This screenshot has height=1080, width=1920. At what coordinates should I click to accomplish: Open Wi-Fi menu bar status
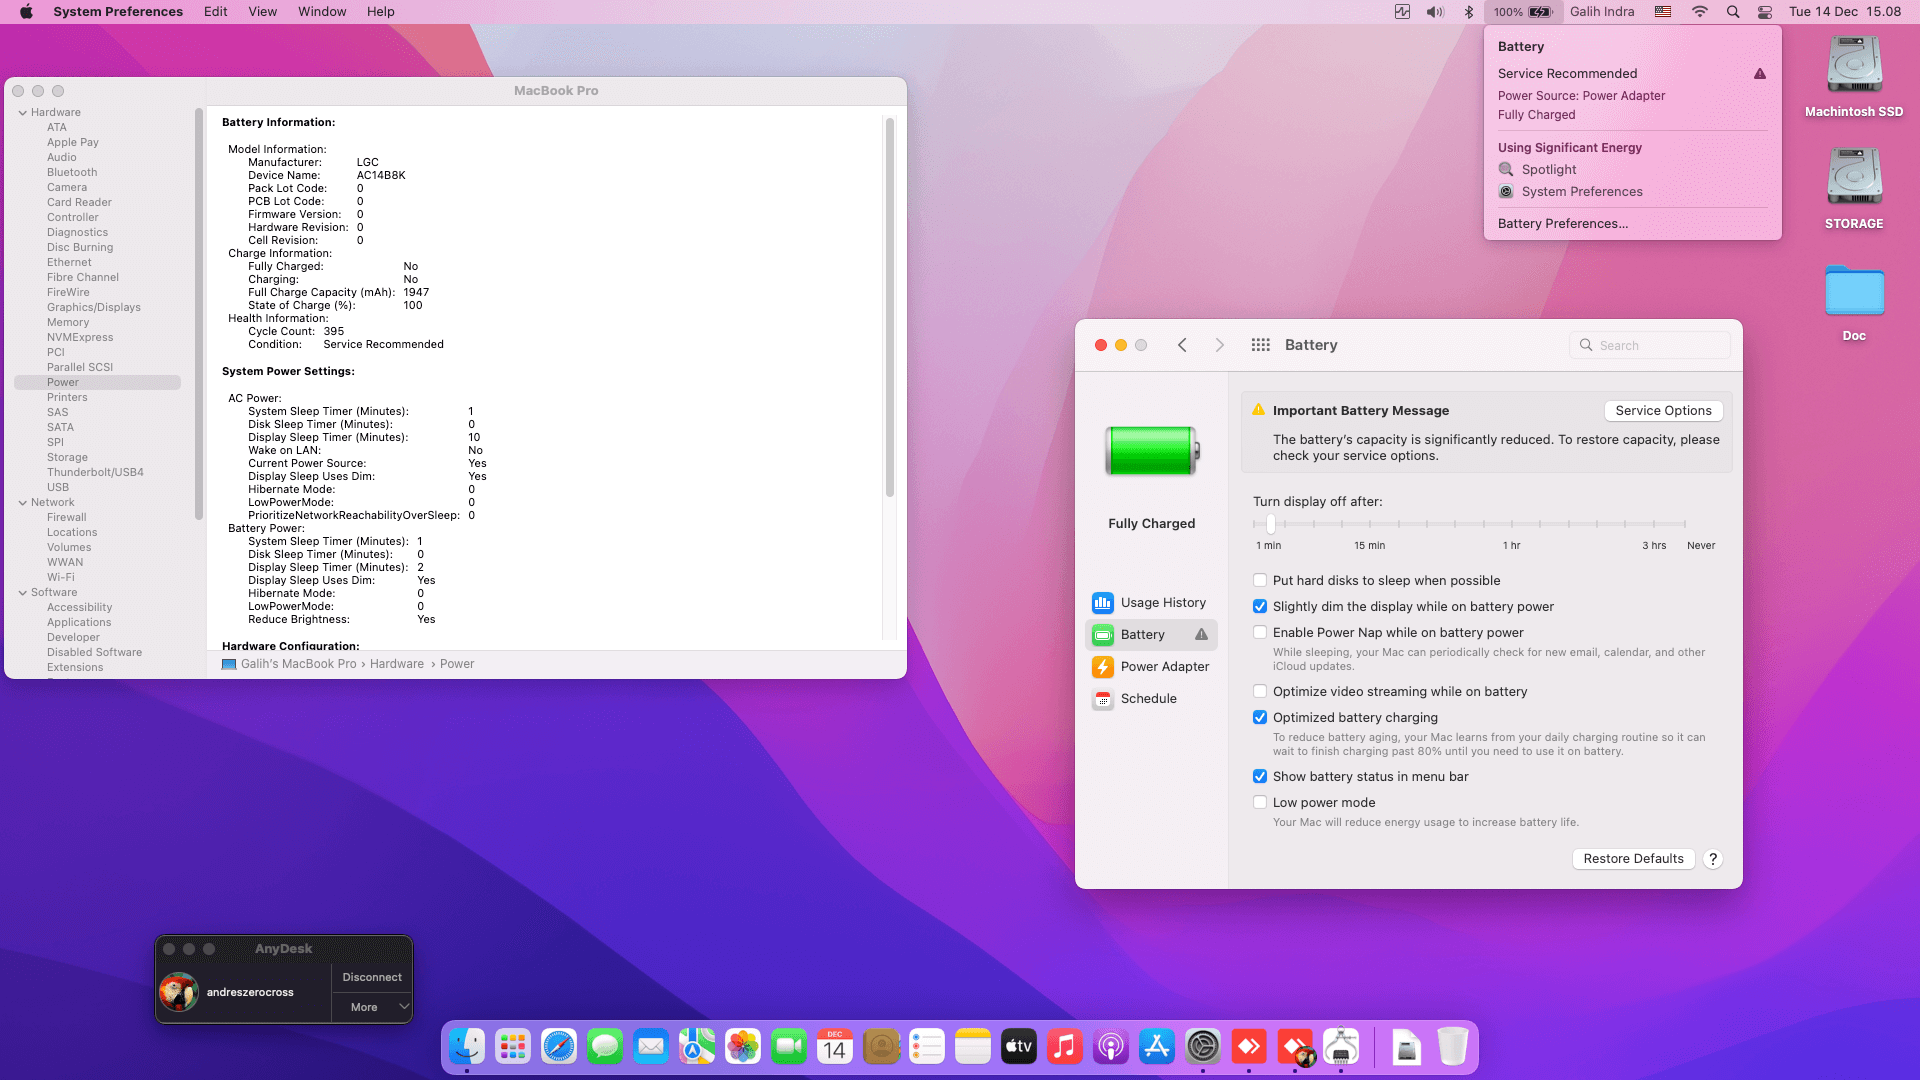click(1700, 12)
